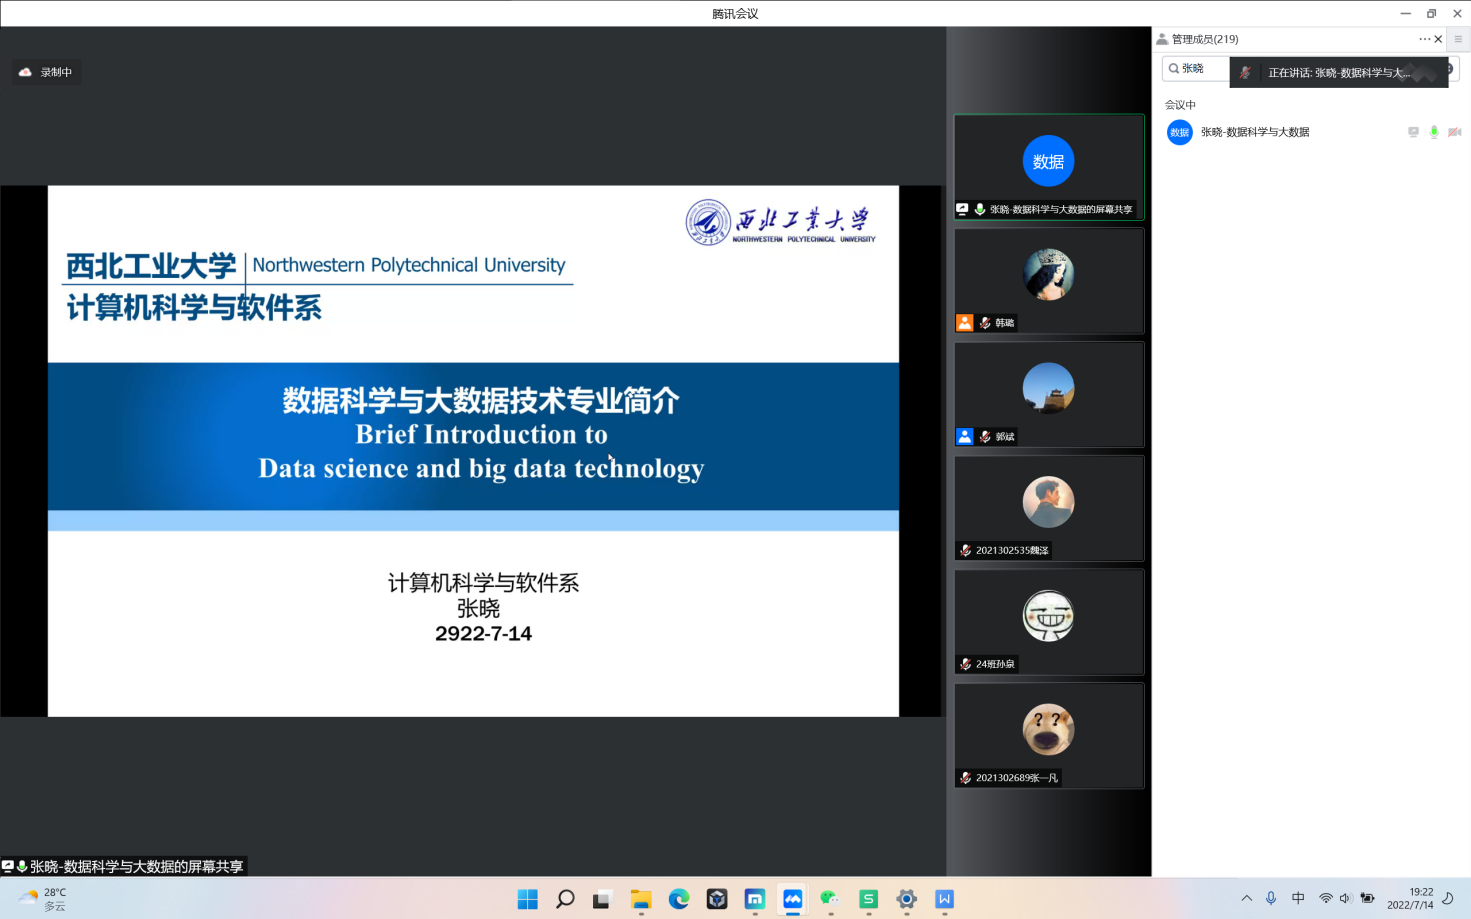The height and width of the screenshot is (919, 1471).
Task: Click the 录制中 recording indicator
Action: pos(46,72)
